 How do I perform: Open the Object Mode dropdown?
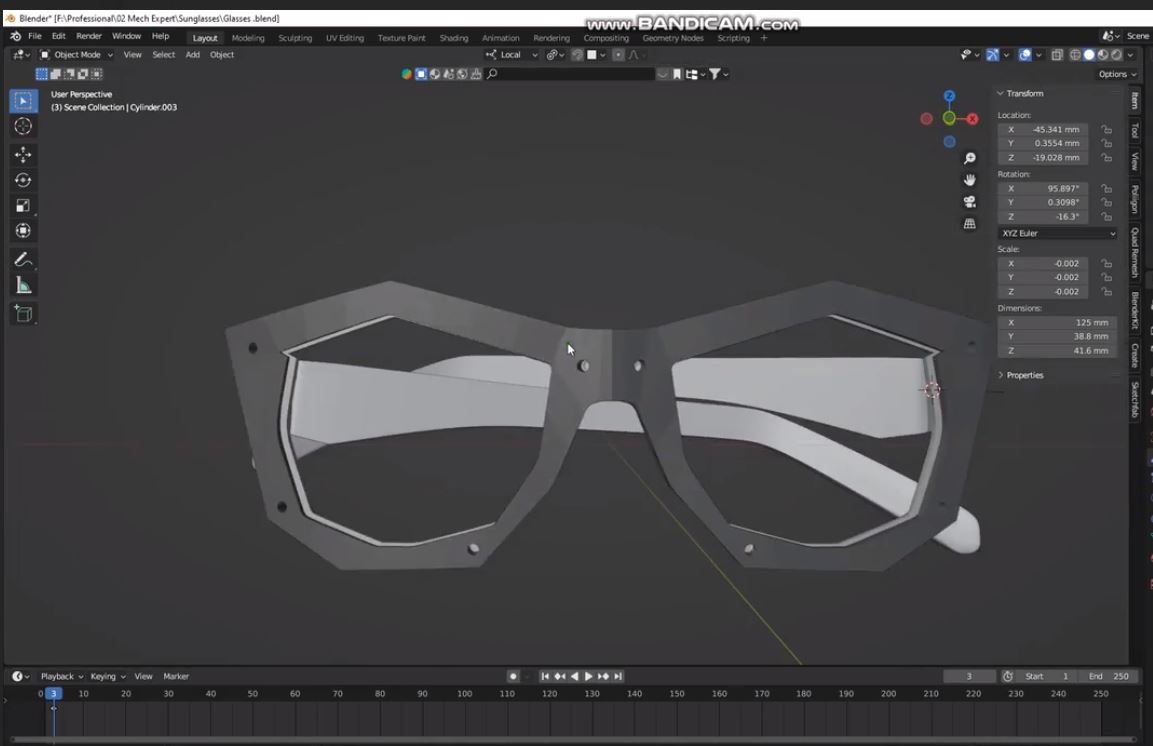point(76,55)
